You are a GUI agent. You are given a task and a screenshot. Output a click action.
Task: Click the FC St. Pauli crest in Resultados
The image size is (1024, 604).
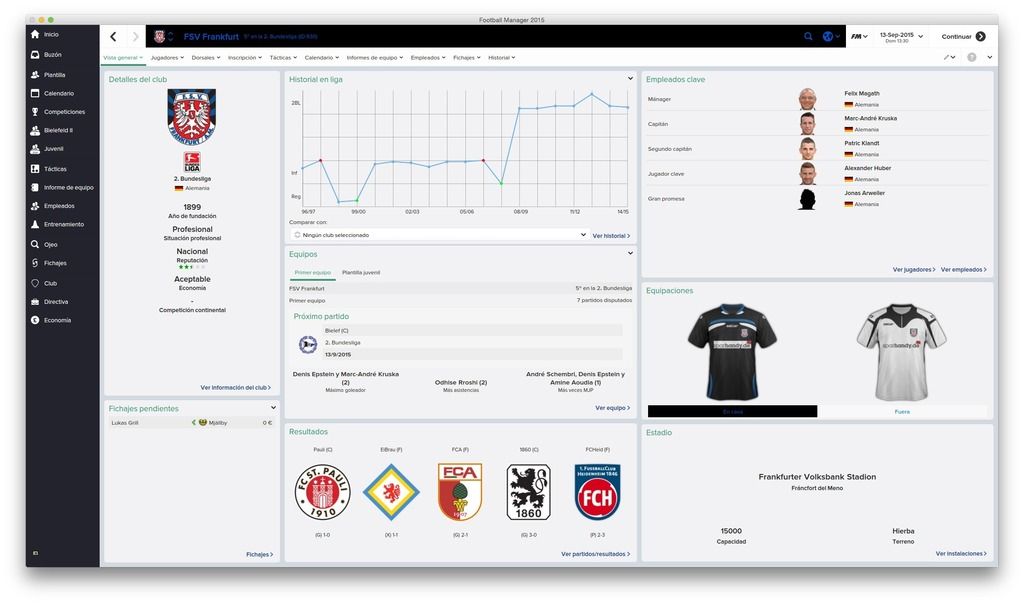pos(323,492)
